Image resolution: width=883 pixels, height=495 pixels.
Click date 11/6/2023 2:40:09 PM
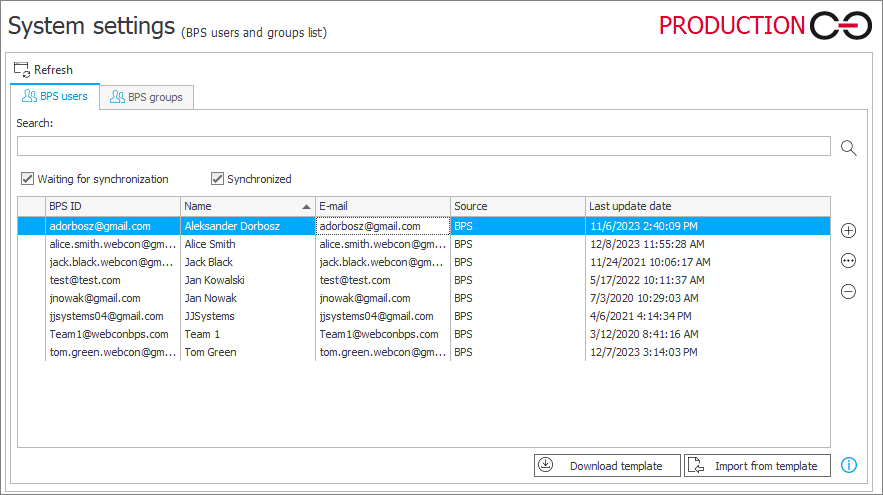click(x=708, y=226)
